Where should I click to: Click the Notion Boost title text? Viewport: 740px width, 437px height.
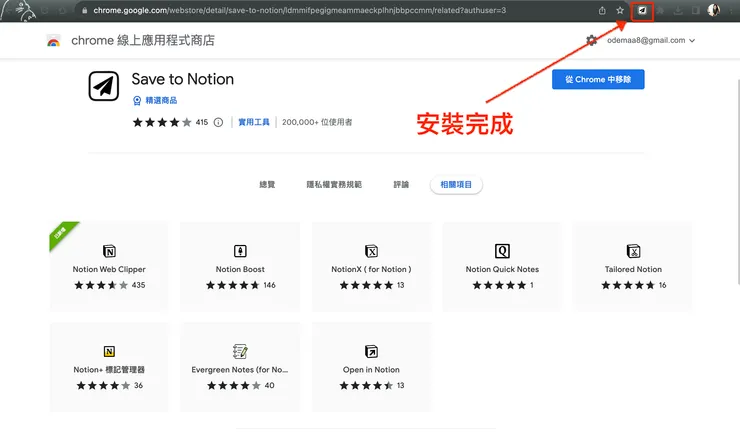(x=240, y=269)
